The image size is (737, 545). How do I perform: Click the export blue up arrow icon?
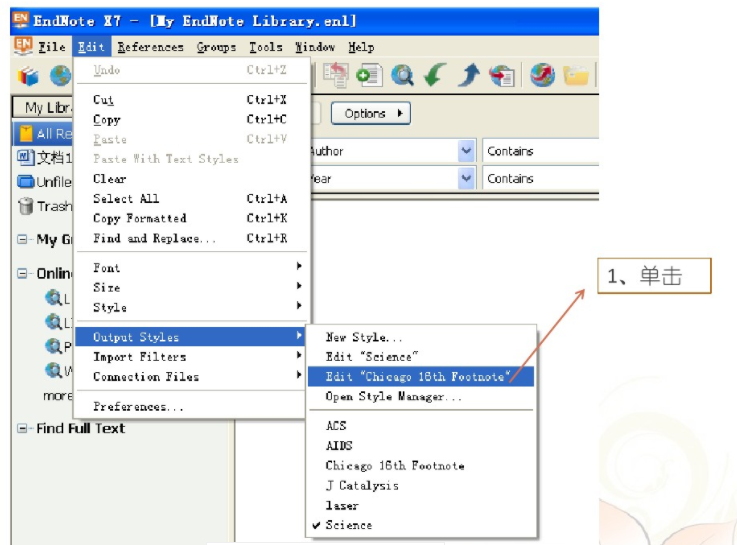(469, 75)
